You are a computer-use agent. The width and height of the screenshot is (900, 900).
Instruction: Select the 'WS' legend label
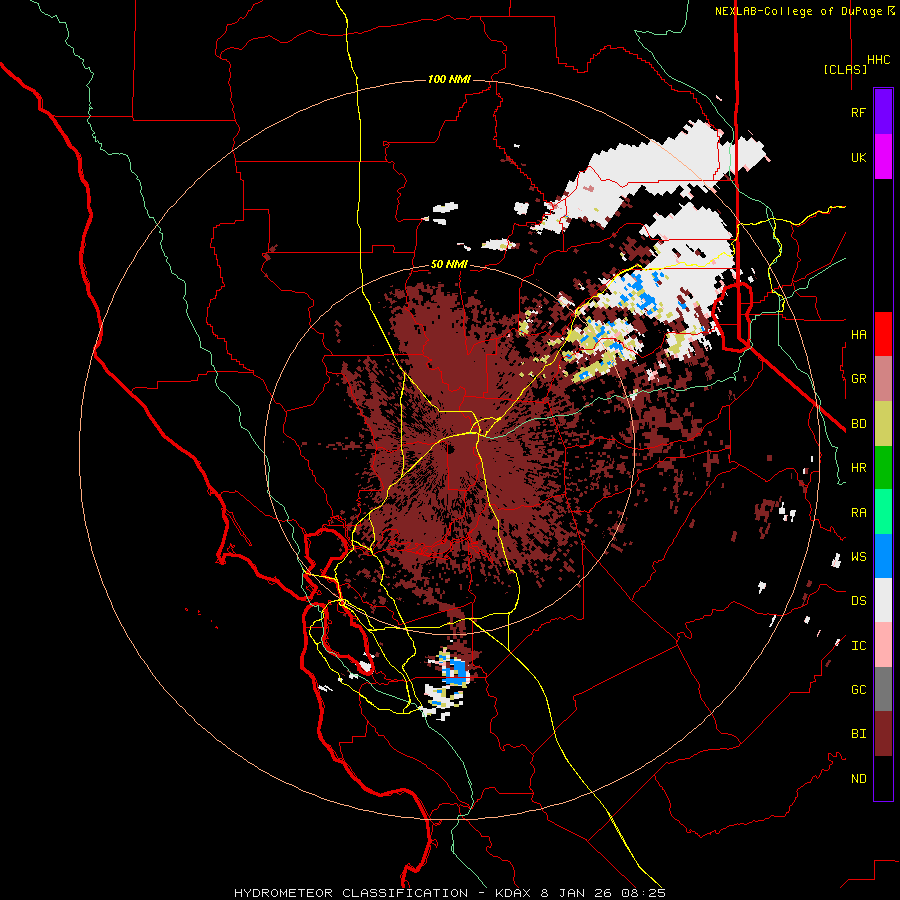[858, 557]
